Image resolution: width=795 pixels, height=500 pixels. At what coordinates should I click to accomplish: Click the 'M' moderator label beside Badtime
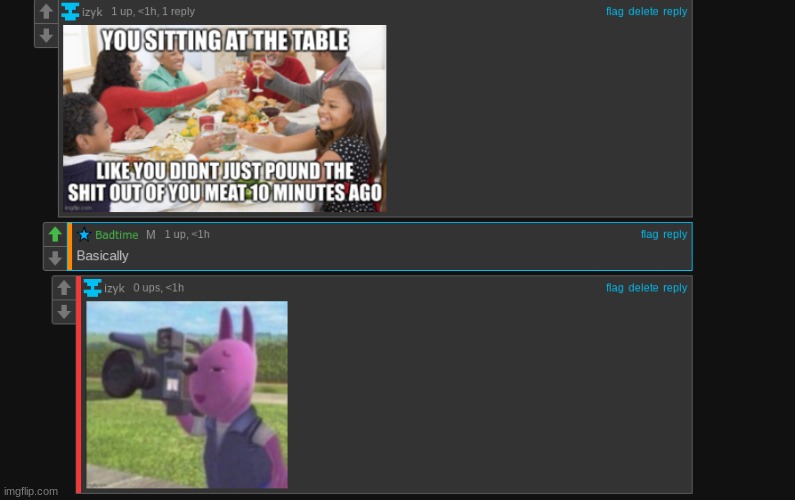151,234
